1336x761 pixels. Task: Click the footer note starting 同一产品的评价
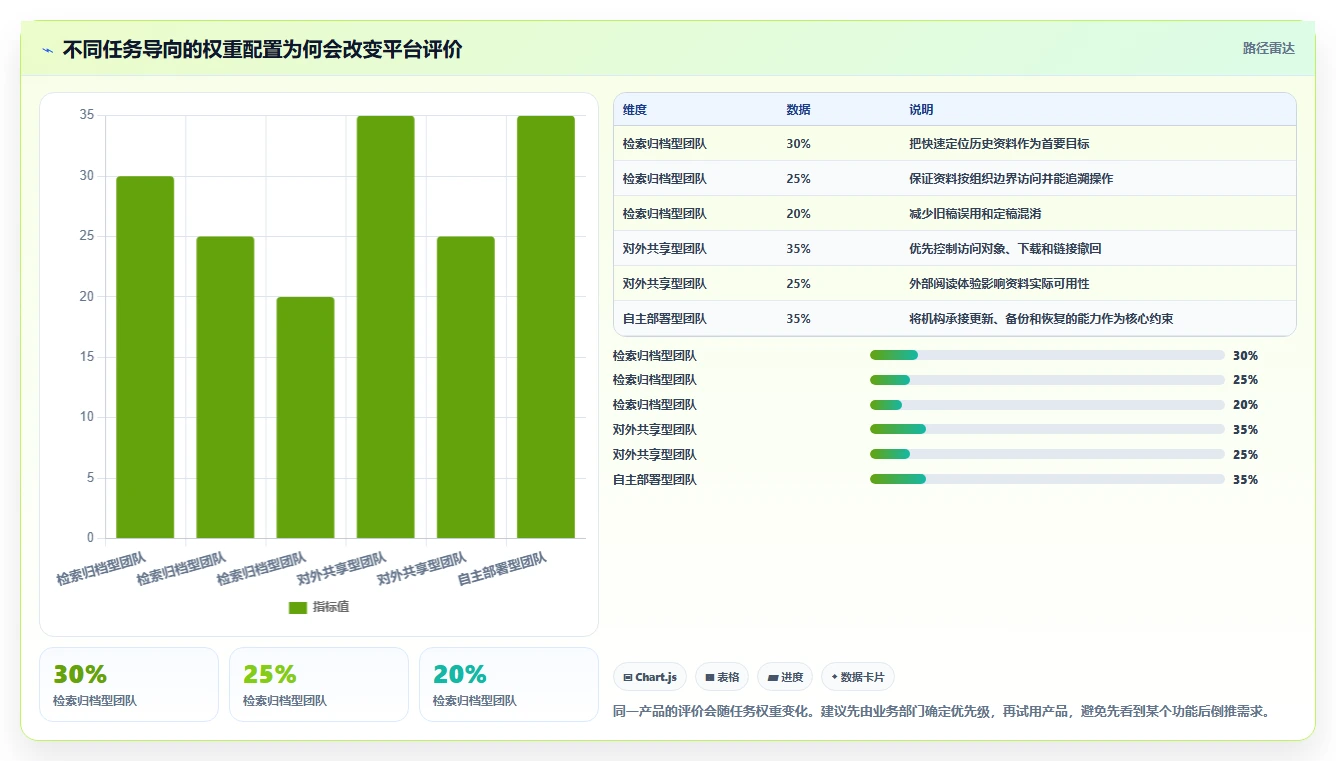(942, 712)
